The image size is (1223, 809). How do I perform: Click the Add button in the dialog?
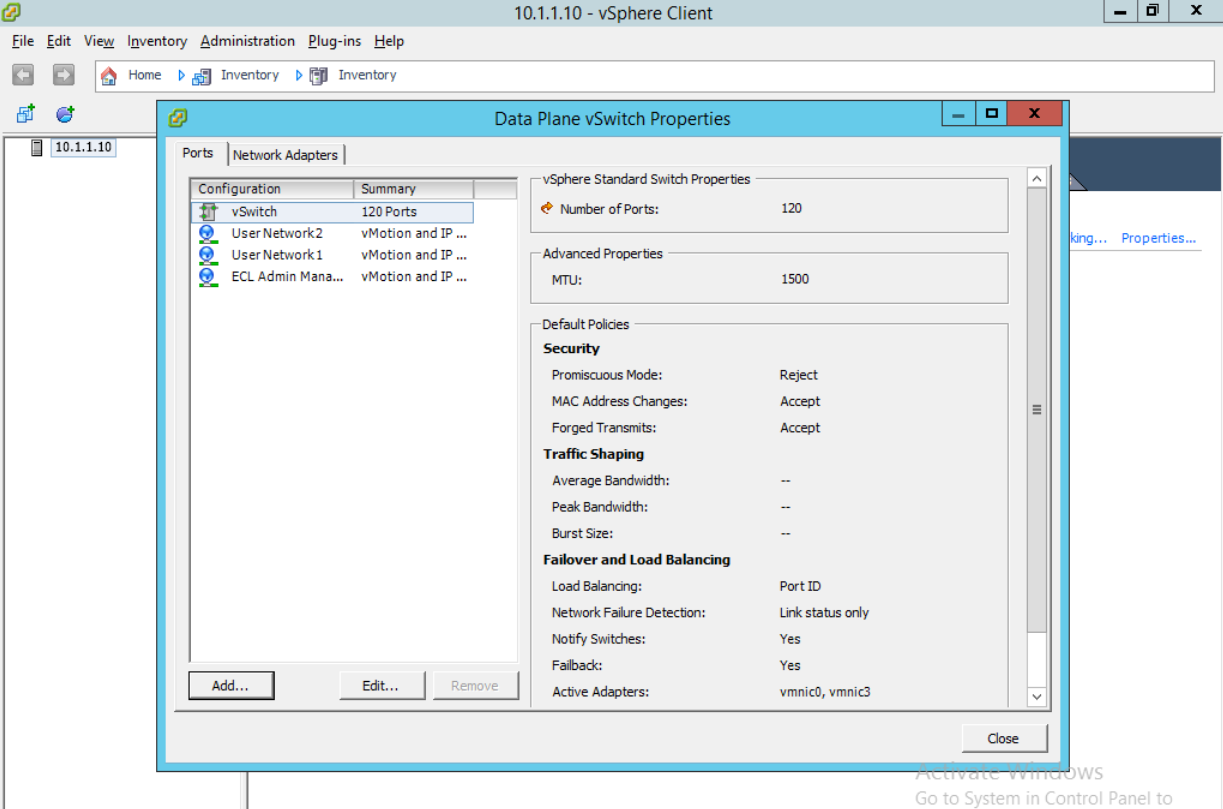231,685
